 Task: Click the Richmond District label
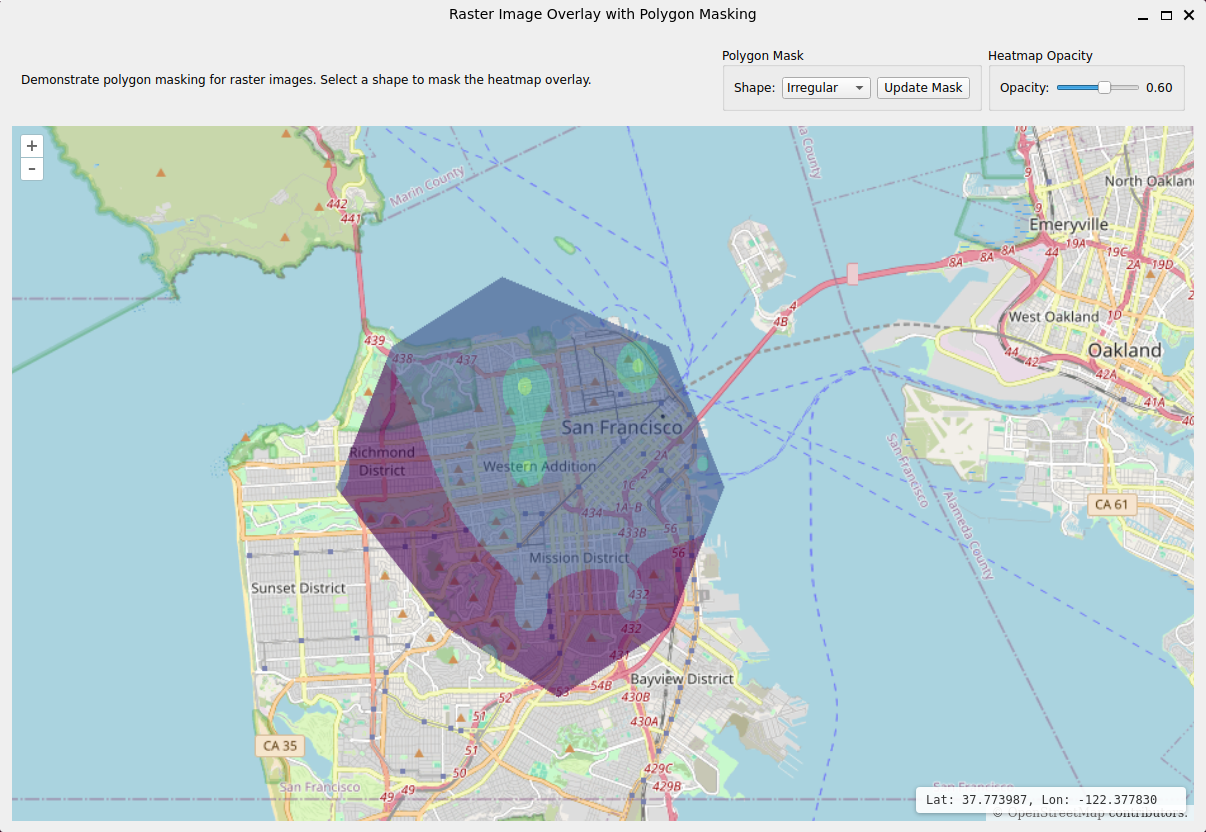point(382,461)
